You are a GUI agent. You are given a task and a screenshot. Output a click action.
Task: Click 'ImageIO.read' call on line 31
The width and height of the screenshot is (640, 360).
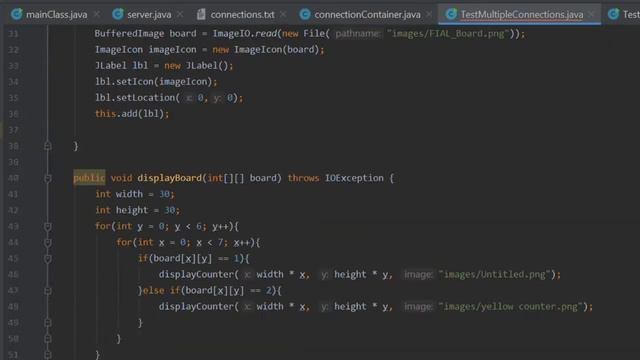coord(244,33)
